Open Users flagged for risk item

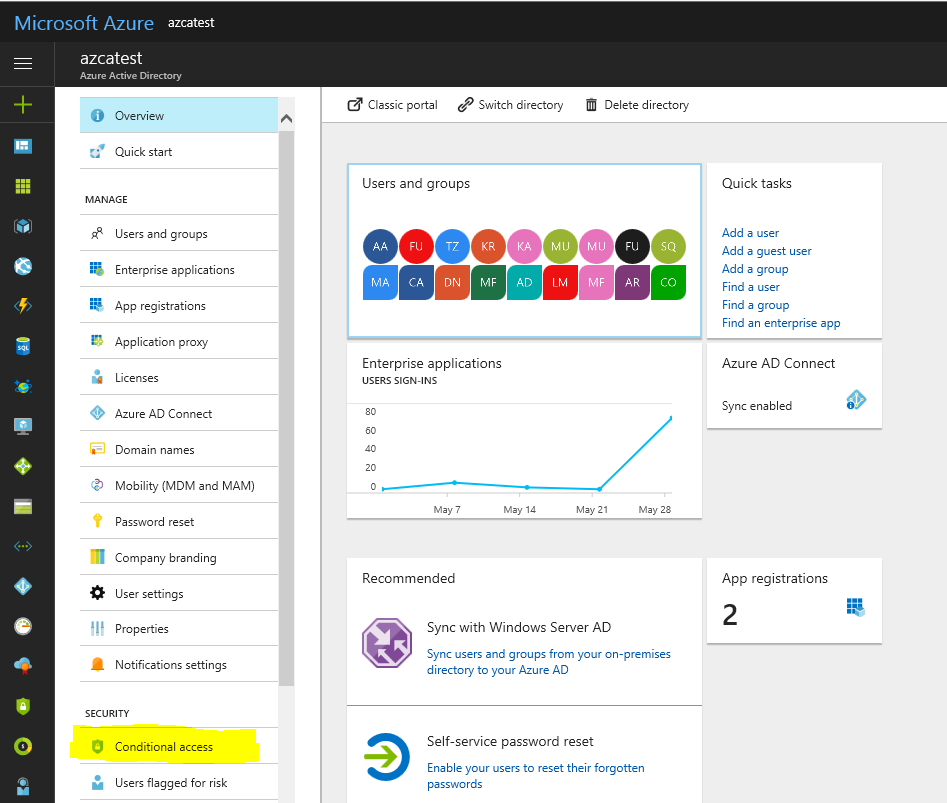click(x=179, y=783)
